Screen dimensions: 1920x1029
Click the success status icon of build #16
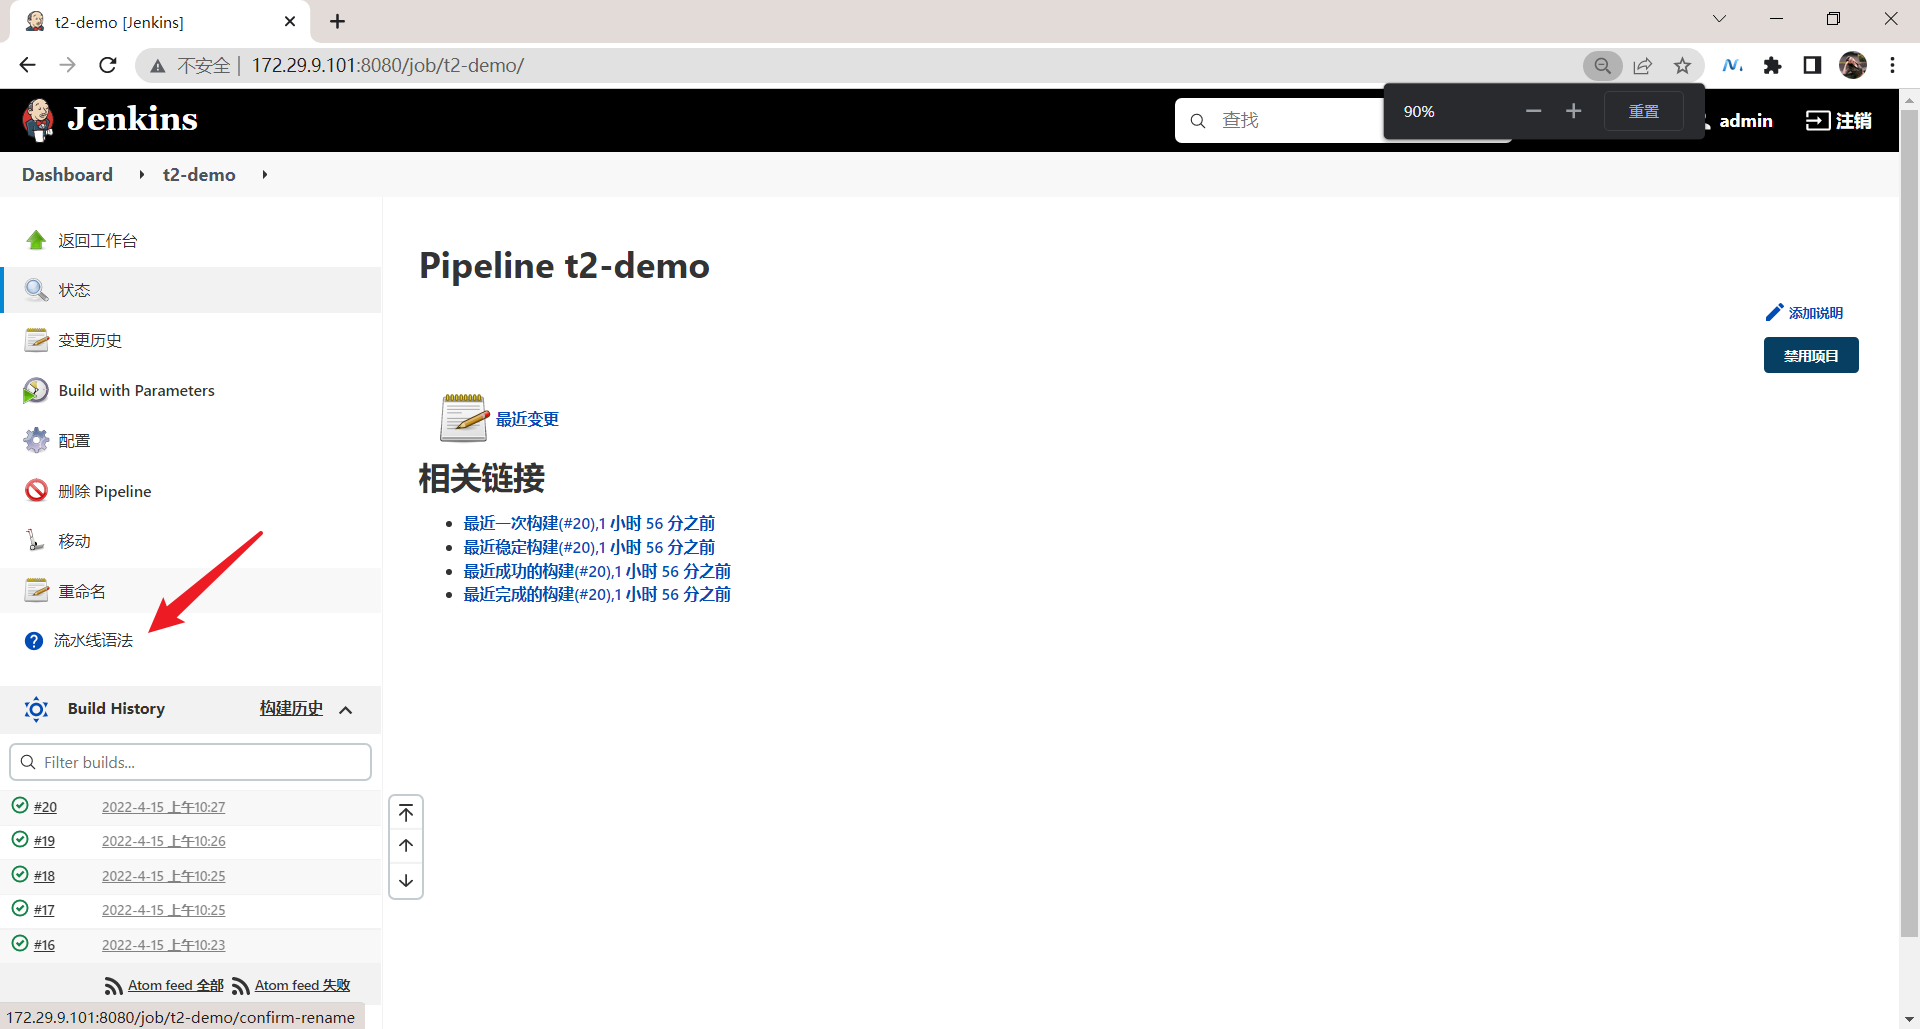(20, 943)
